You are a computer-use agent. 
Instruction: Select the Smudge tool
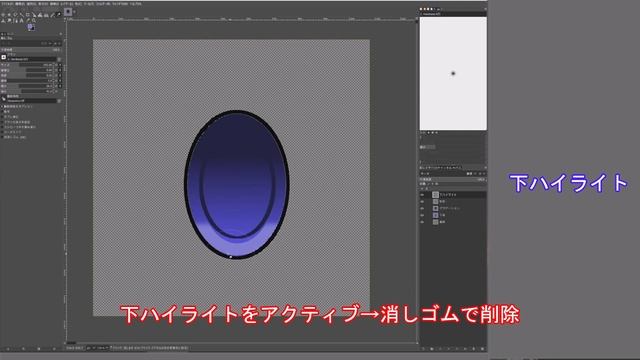point(9,21)
